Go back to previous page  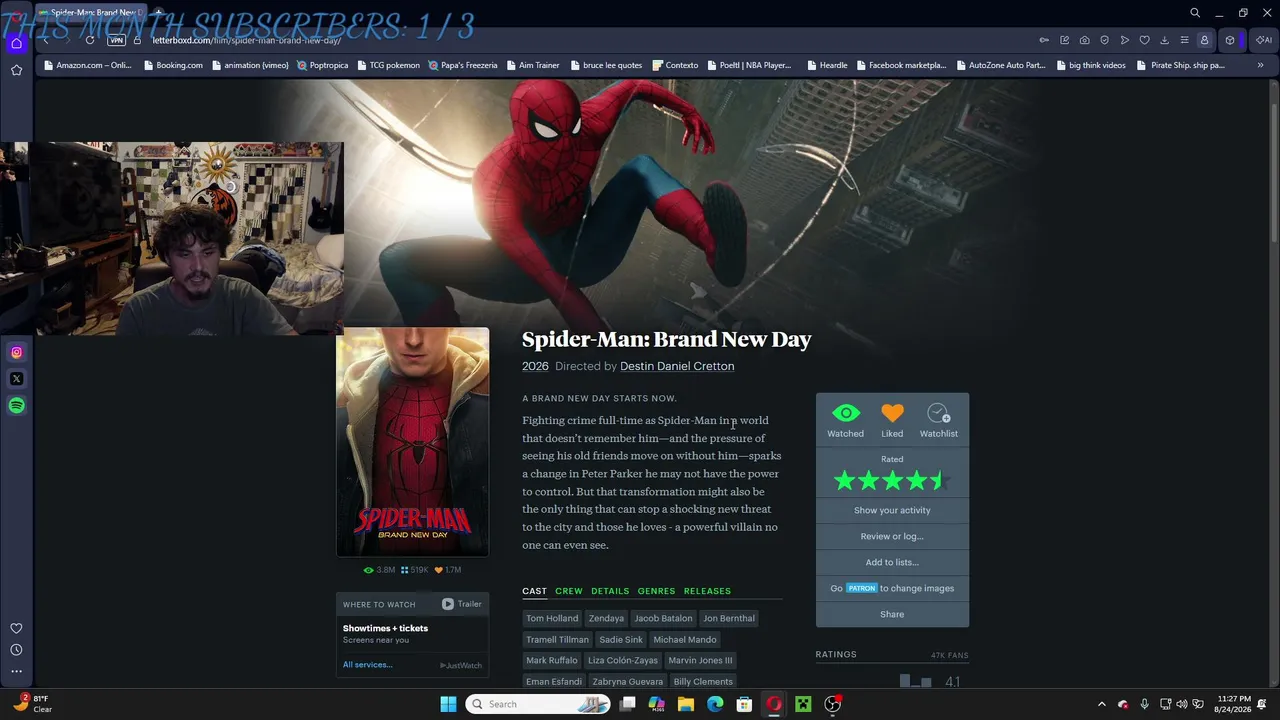46,40
